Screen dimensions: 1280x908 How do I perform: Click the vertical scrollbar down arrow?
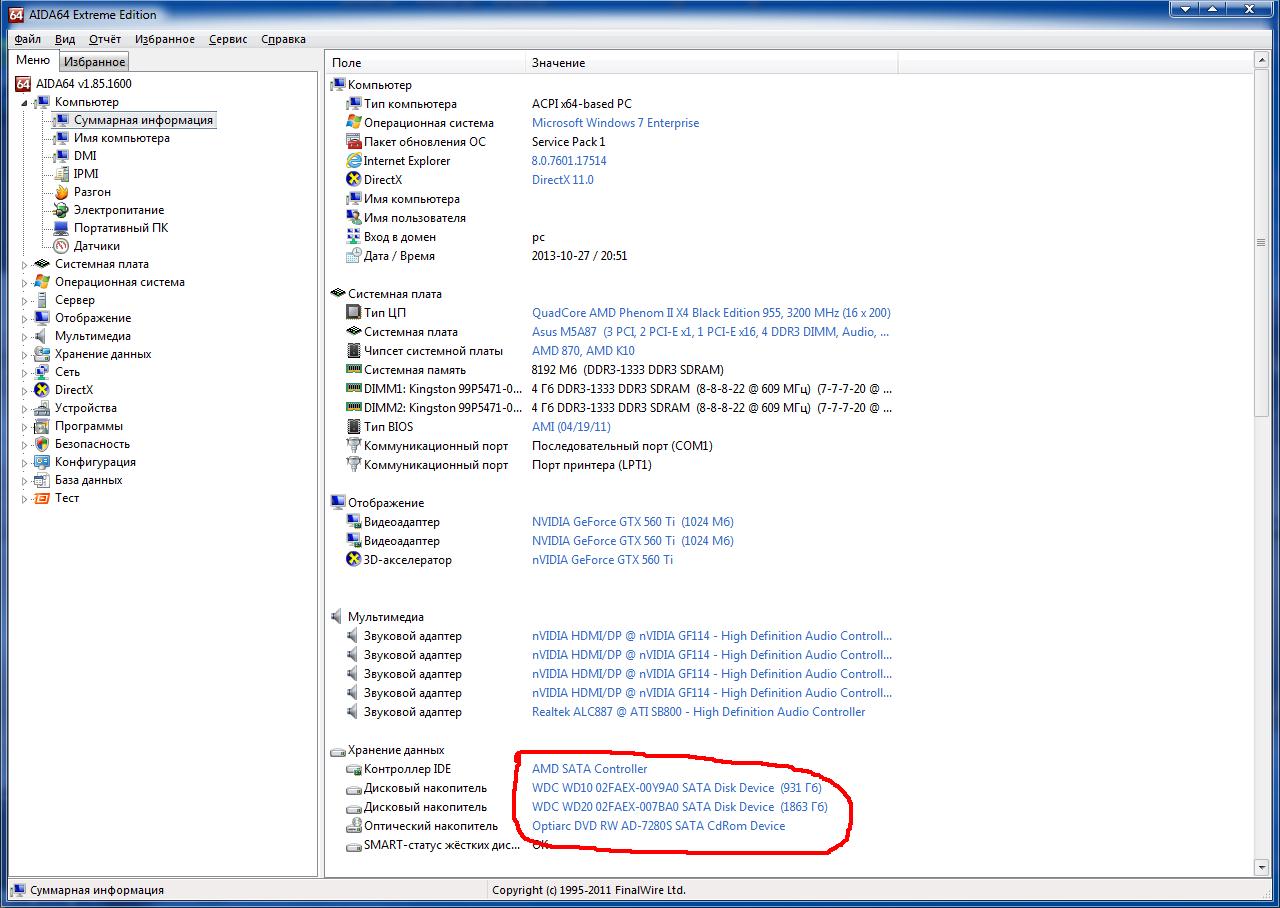click(1261, 867)
